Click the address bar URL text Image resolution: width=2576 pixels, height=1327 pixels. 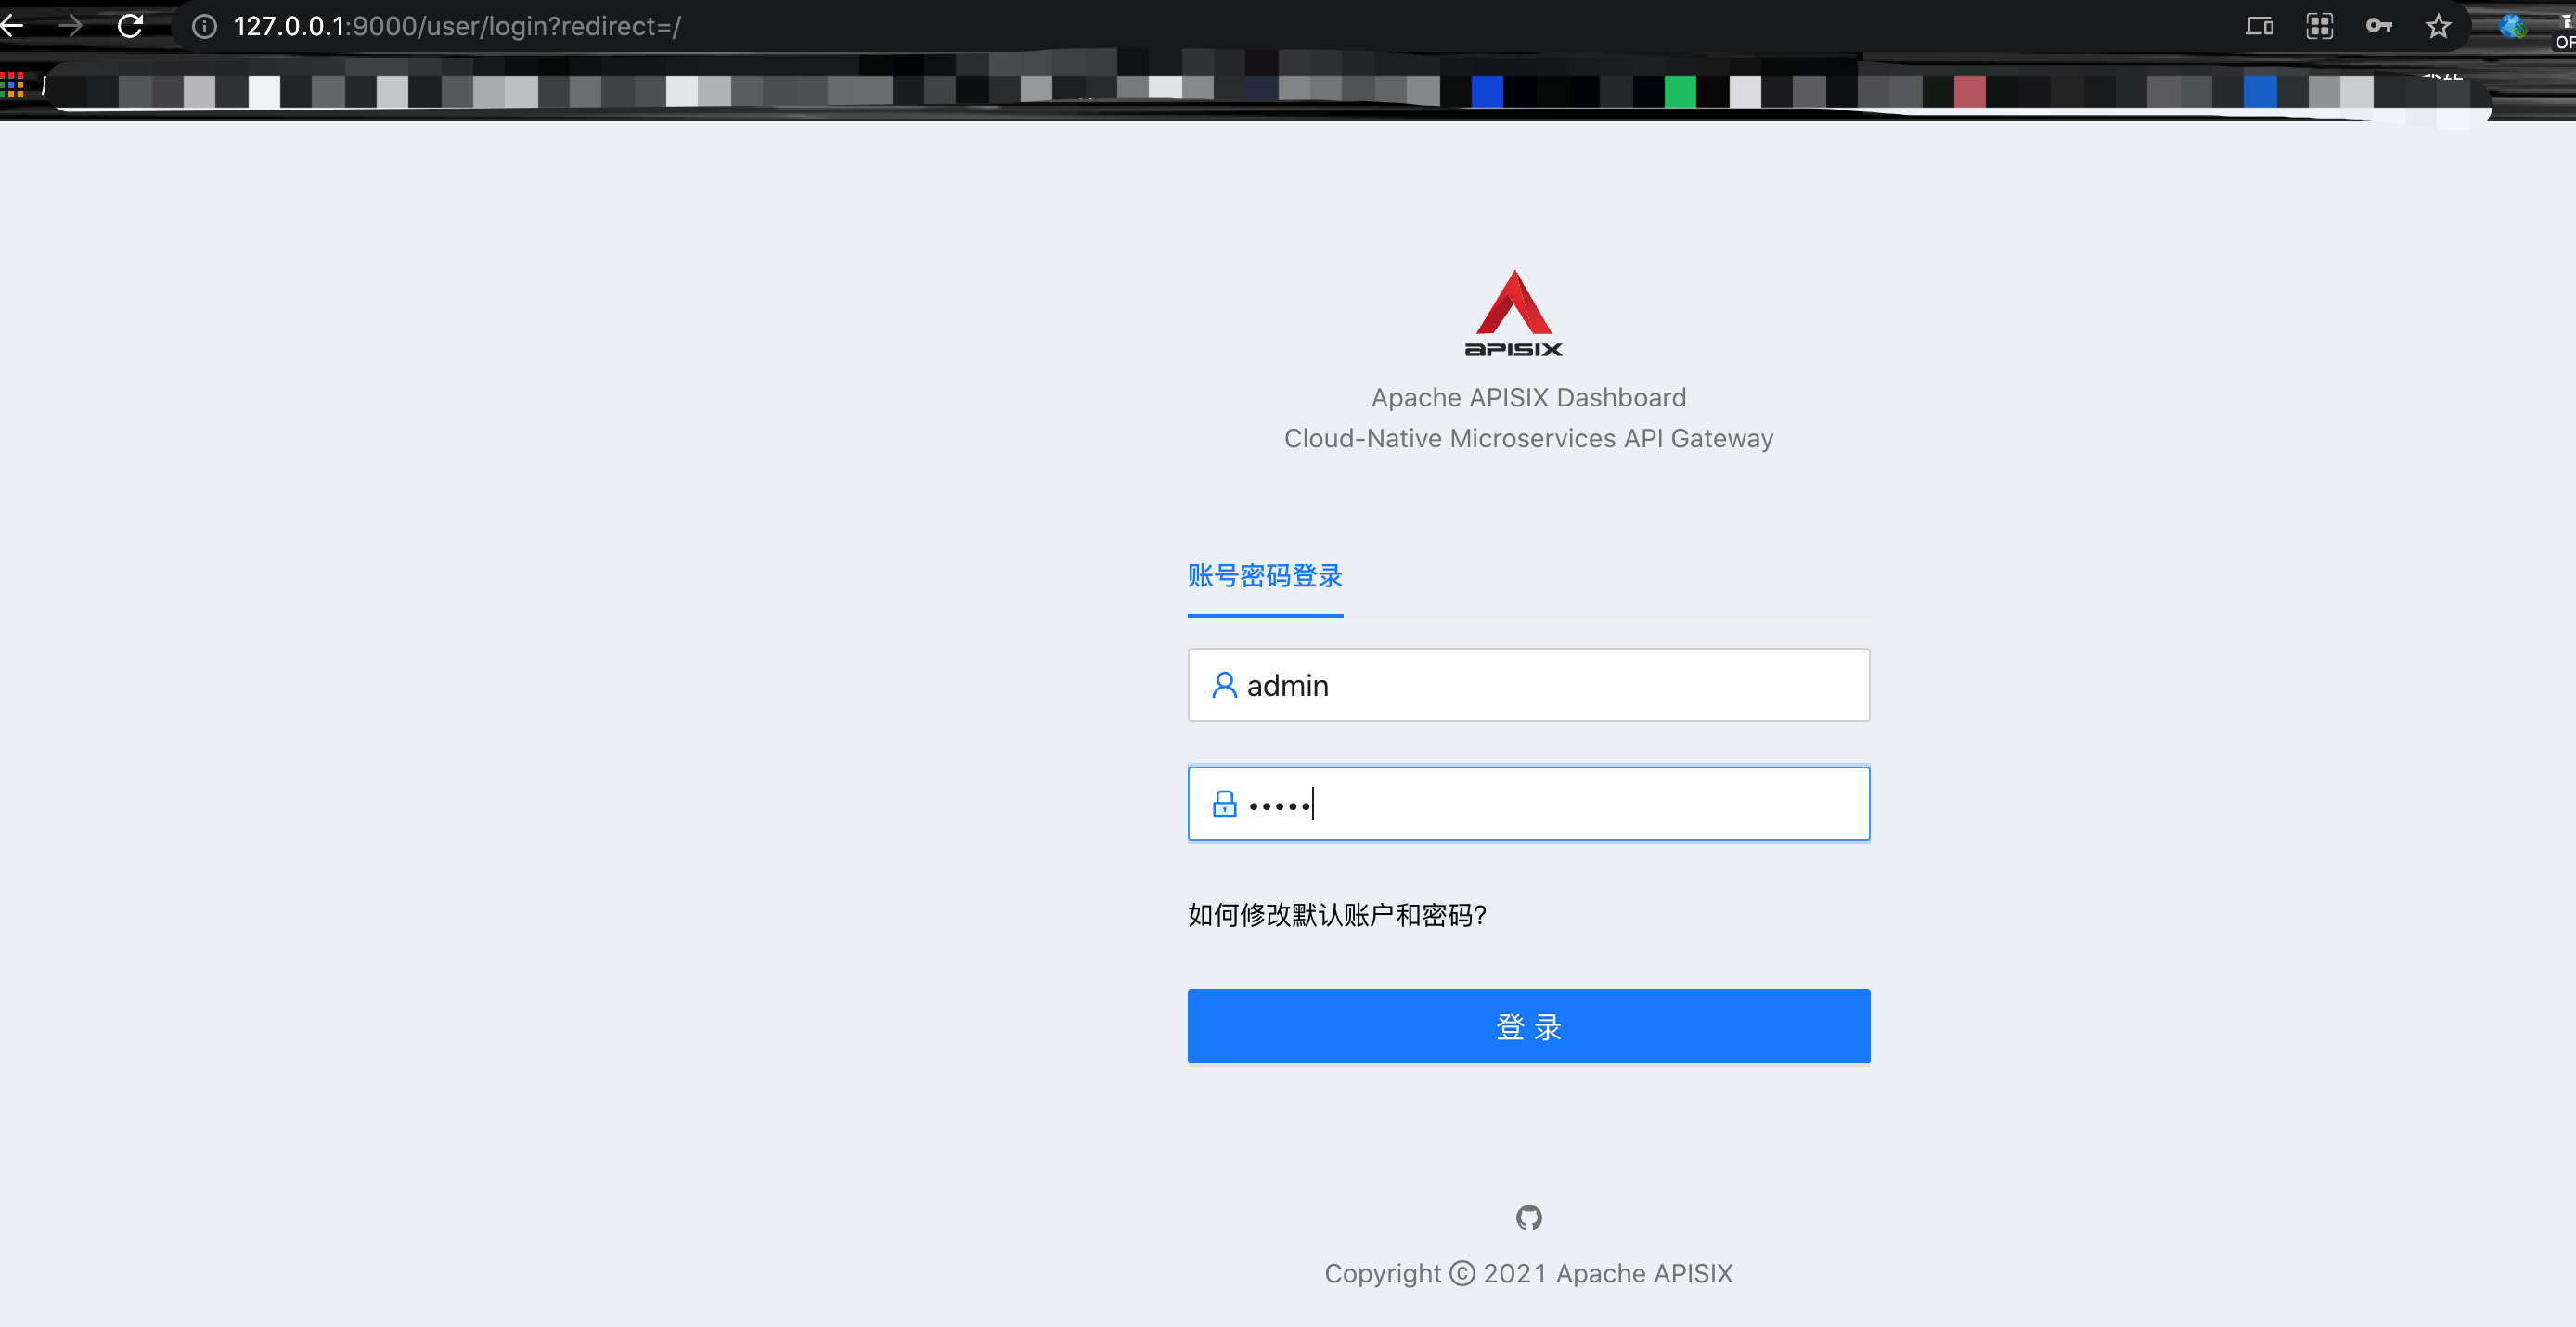(457, 26)
